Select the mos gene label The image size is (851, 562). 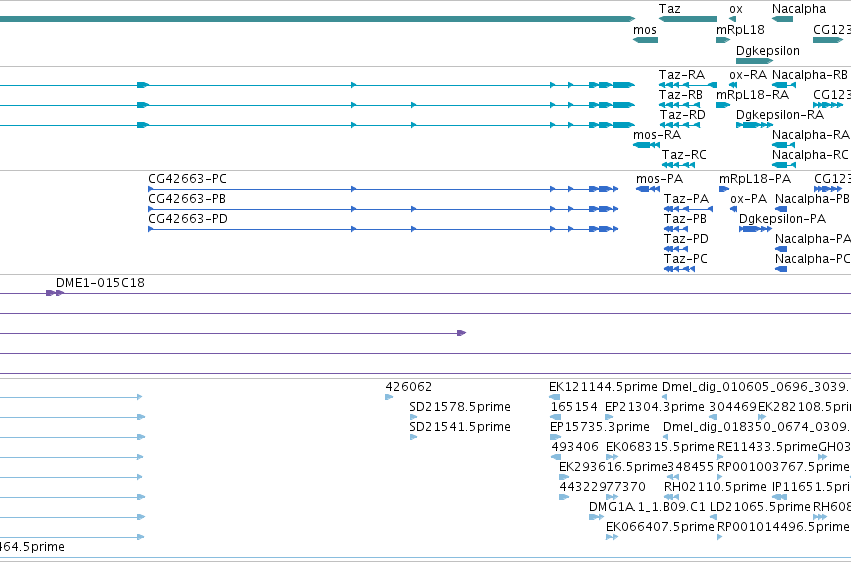coord(645,30)
